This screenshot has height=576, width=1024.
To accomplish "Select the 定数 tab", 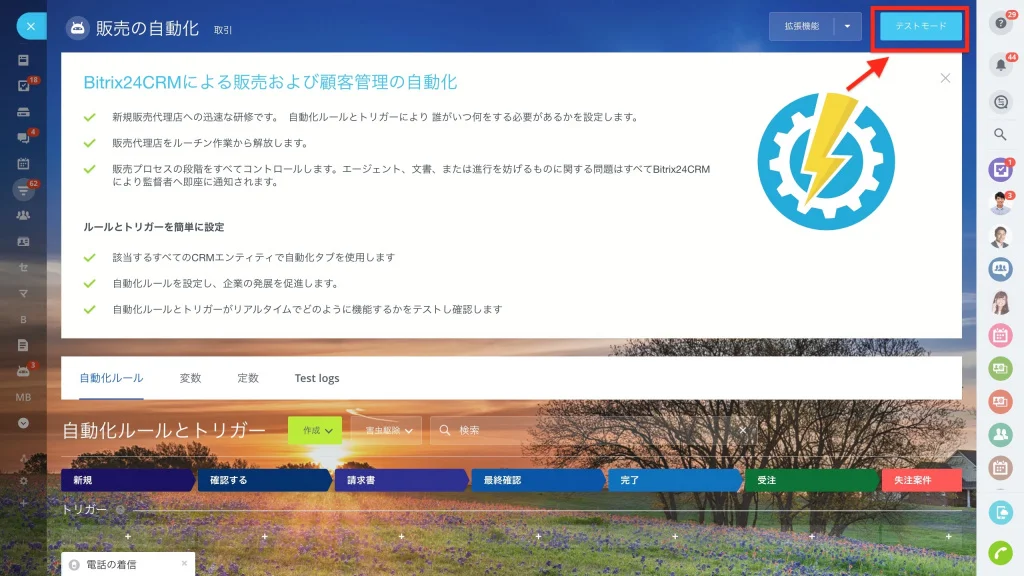I will point(248,378).
